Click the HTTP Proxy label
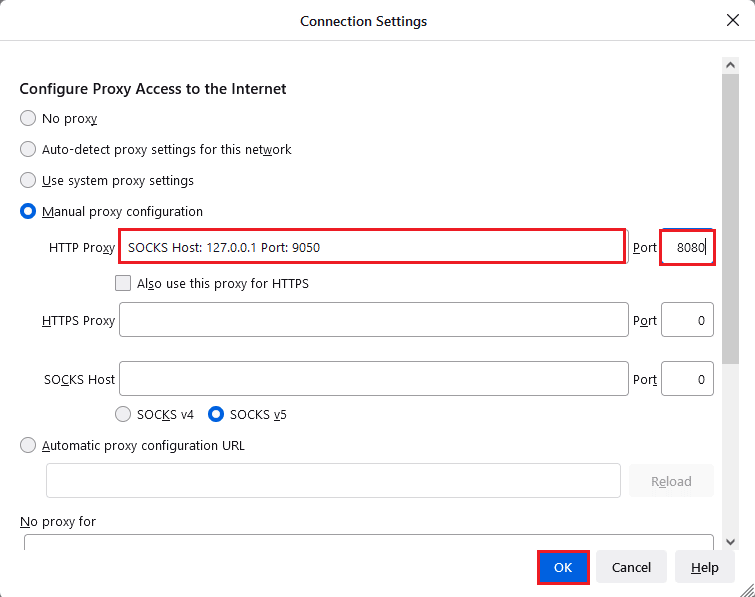The height and width of the screenshot is (597, 755). click(82, 247)
